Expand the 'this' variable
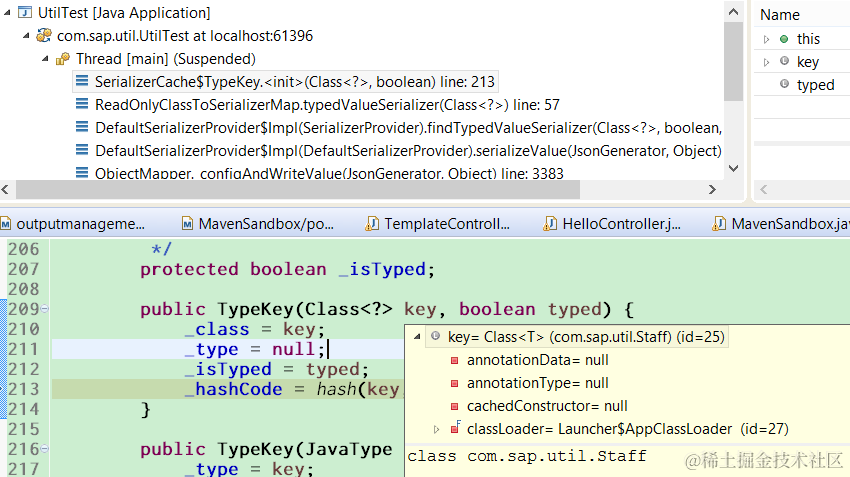850x477 pixels. tap(766, 39)
